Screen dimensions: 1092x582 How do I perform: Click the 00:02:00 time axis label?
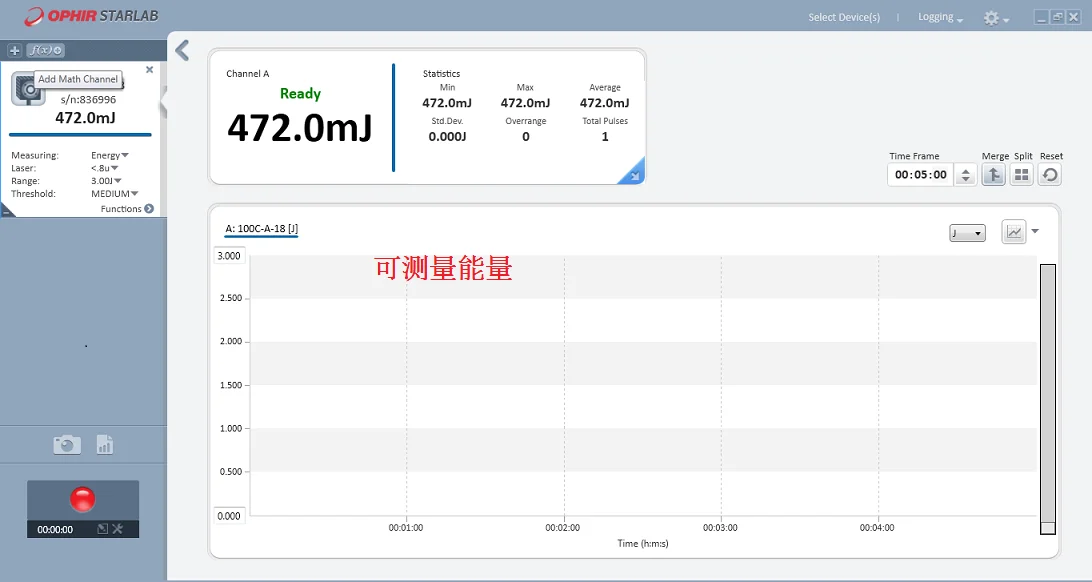pos(563,528)
